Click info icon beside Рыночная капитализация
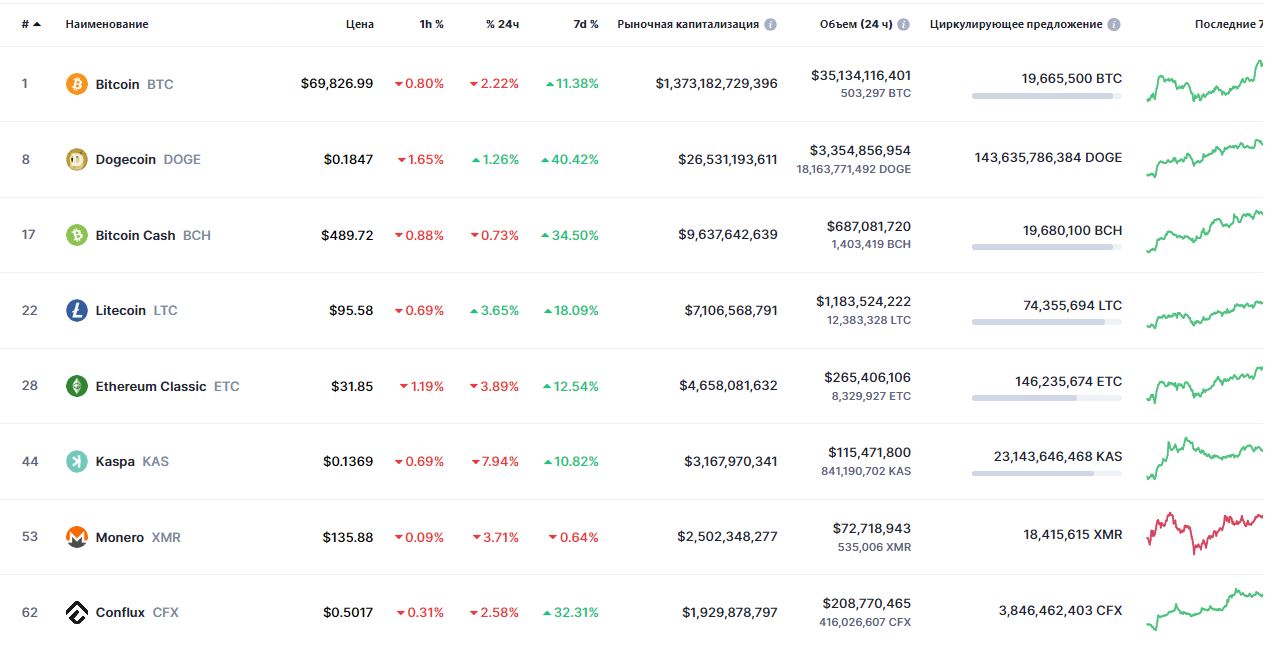1288x649 pixels. tap(770, 24)
